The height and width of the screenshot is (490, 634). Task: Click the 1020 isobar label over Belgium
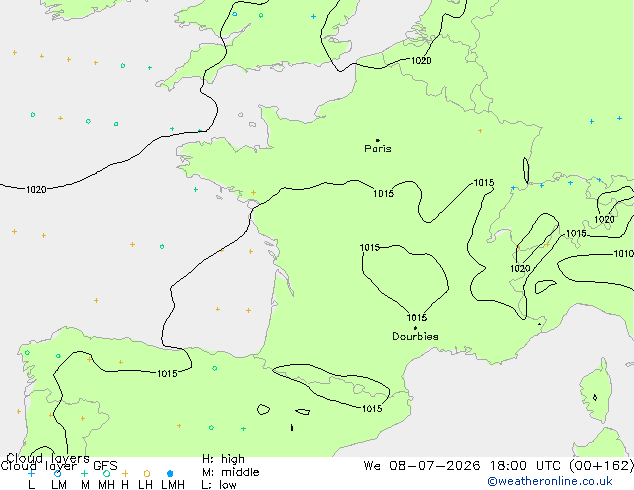pyautogui.click(x=421, y=61)
